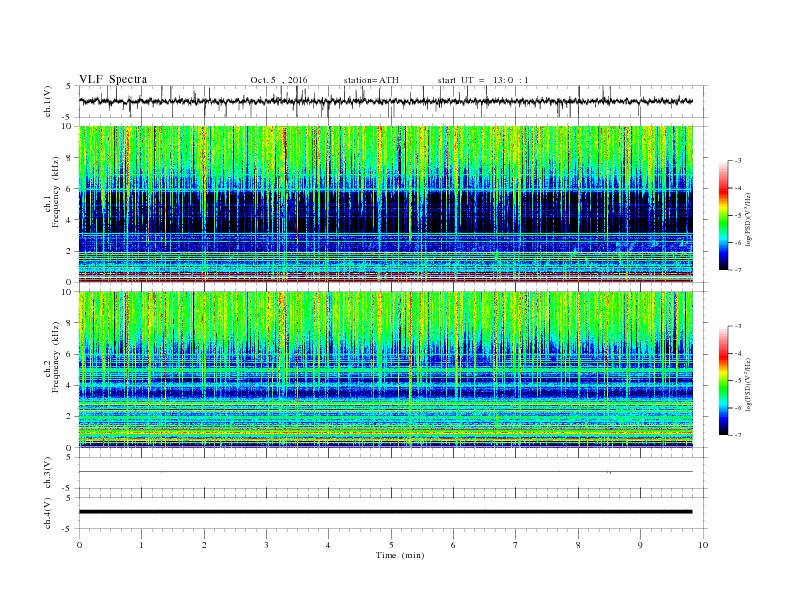Click the '3' tick on the Time axis
Viewport: 792px width, 612px height.
(x=266, y=545)
